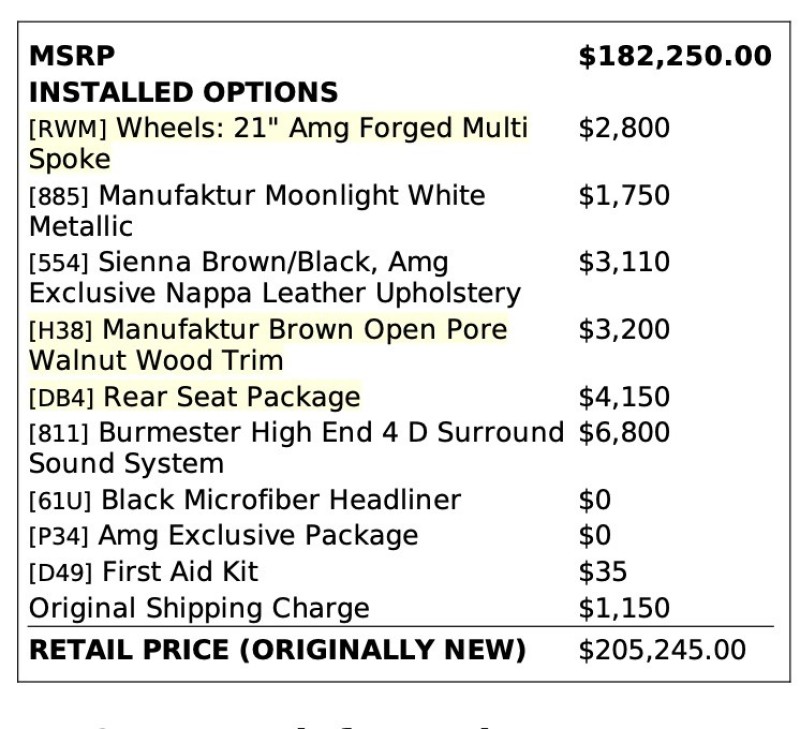Click the $2,800 wheels price
The width and height of the screenshot is (800, 729).
624,128
